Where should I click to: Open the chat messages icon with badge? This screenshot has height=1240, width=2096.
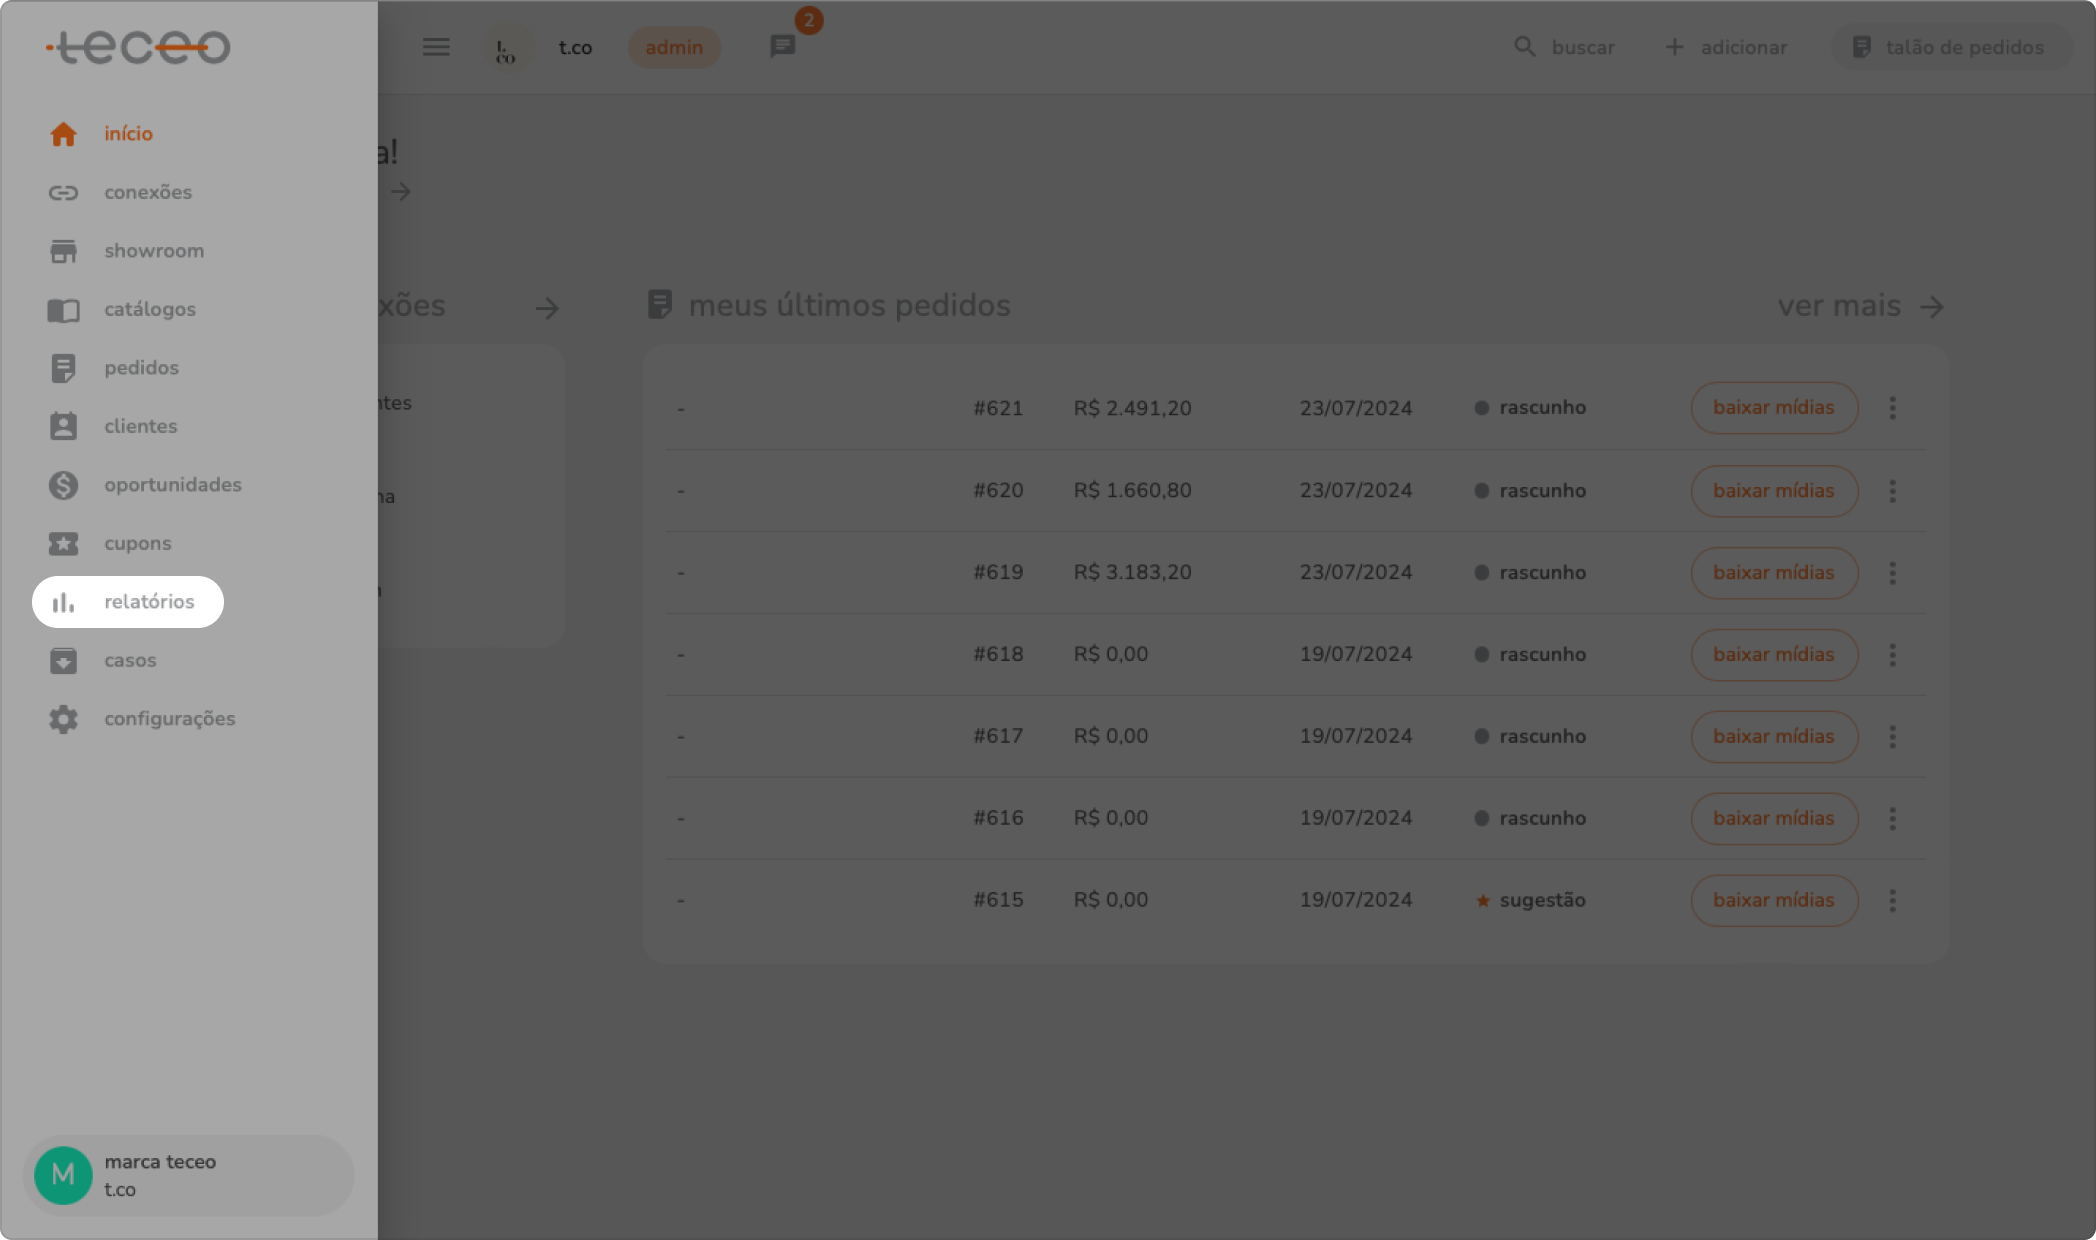coord(783,47)
